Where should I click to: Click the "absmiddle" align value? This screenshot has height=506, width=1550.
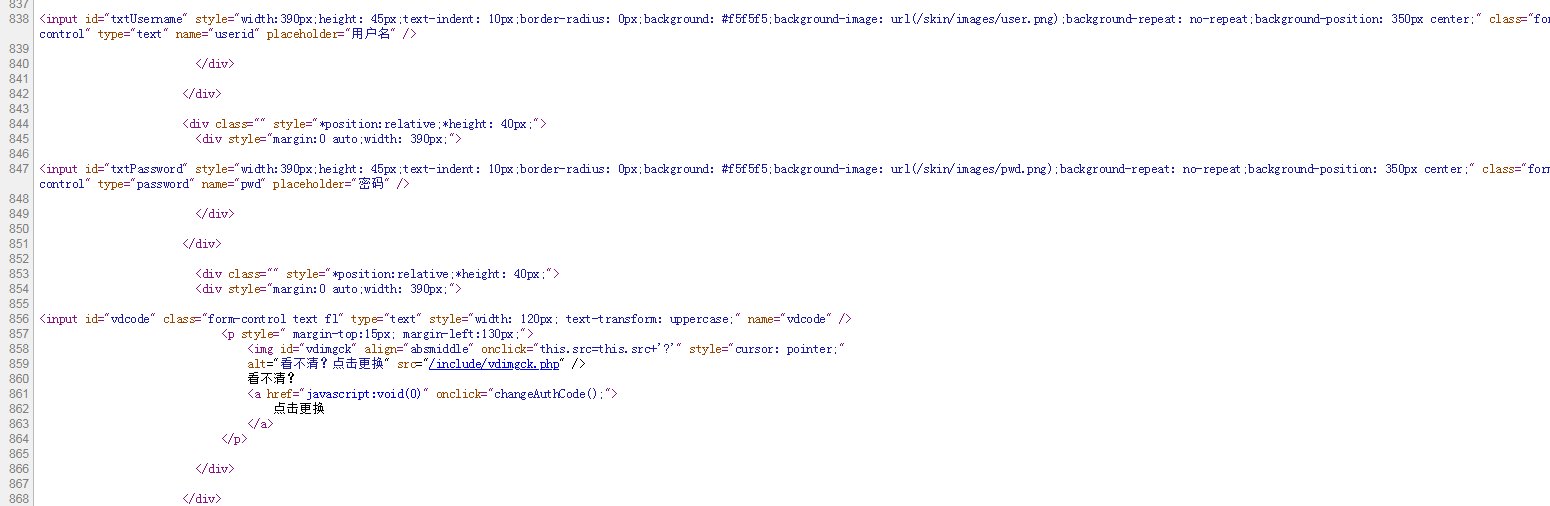tap(436, 349)
